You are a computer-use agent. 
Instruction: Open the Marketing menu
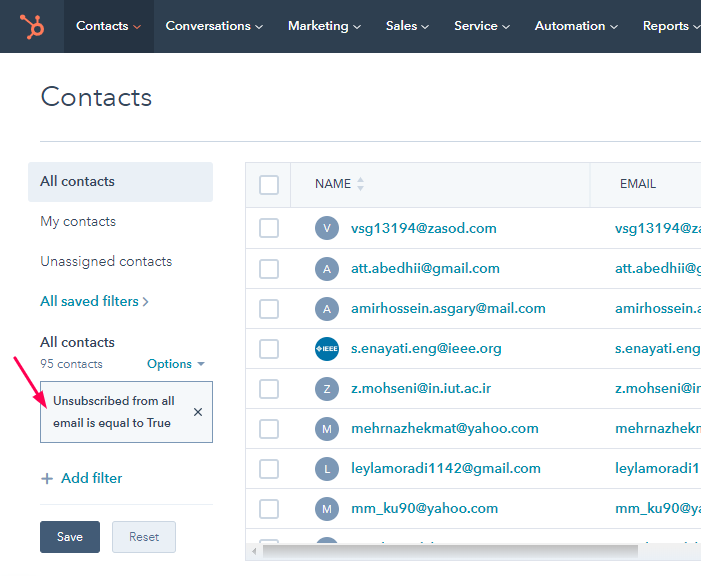(x=324, y=26)
